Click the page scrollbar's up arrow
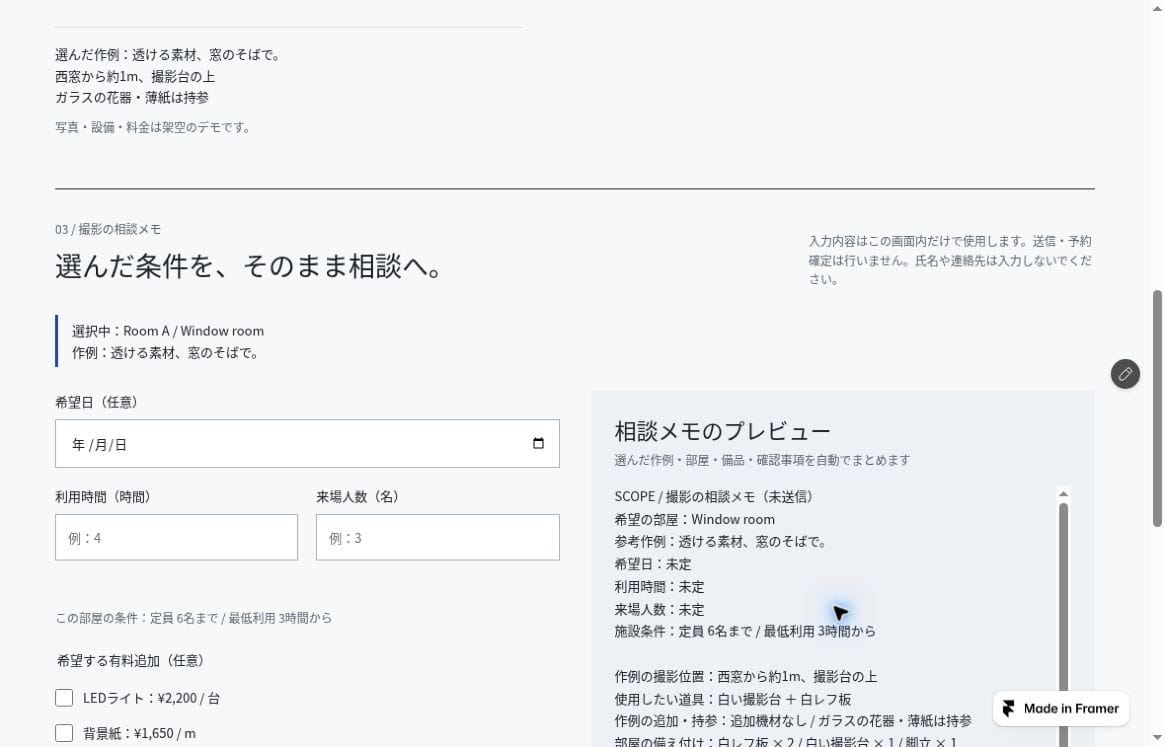 click(1157, 7)
